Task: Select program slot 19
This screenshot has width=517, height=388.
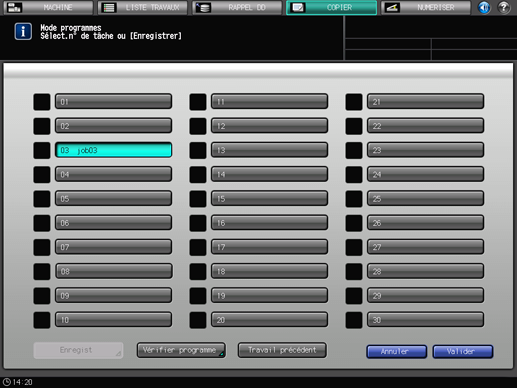Action: pyautogui.click(x=269, y=295)
